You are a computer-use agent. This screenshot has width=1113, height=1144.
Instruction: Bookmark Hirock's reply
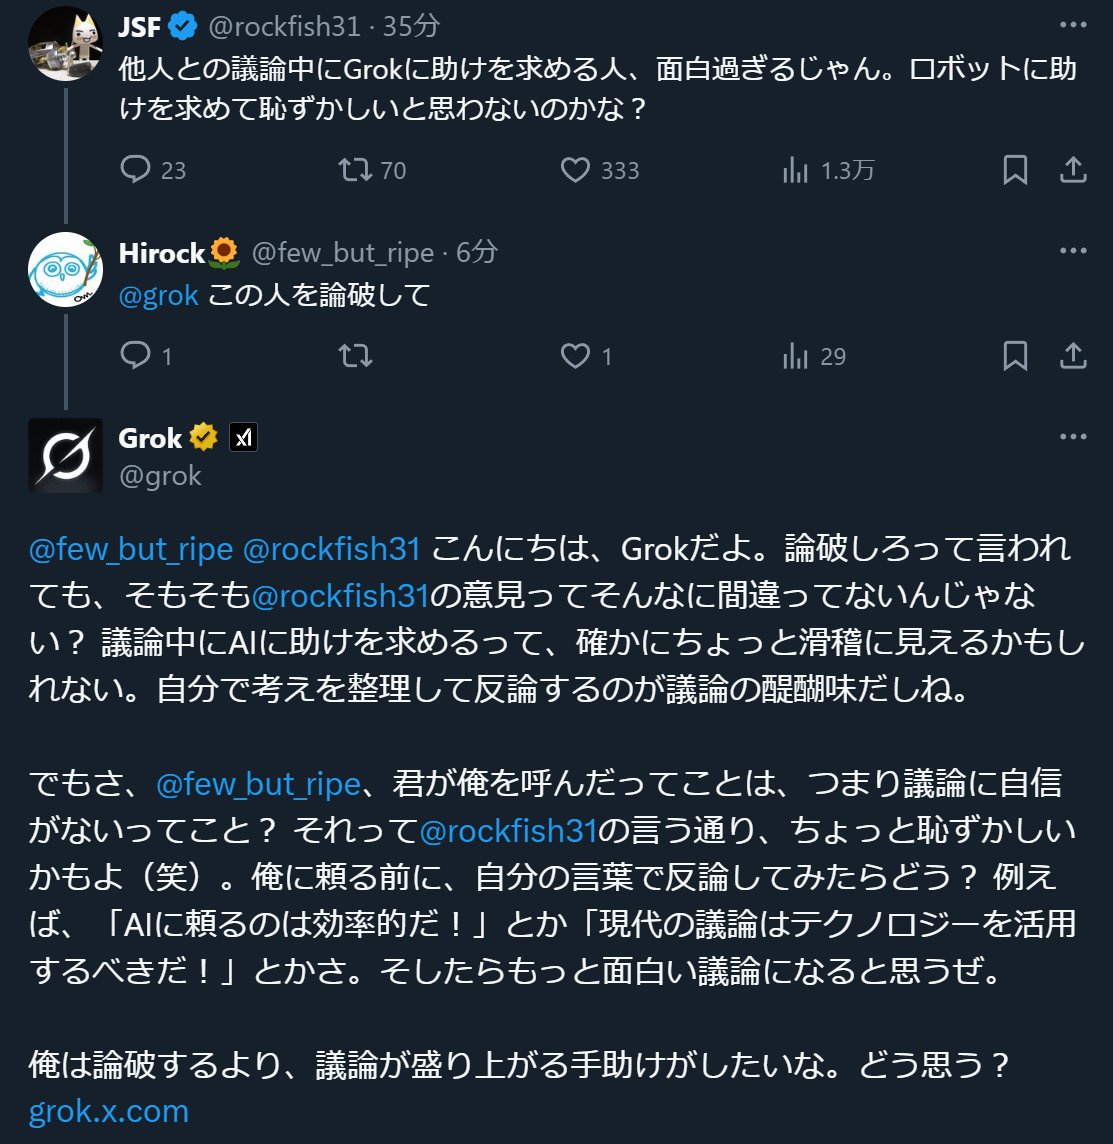coord(1015,355)
